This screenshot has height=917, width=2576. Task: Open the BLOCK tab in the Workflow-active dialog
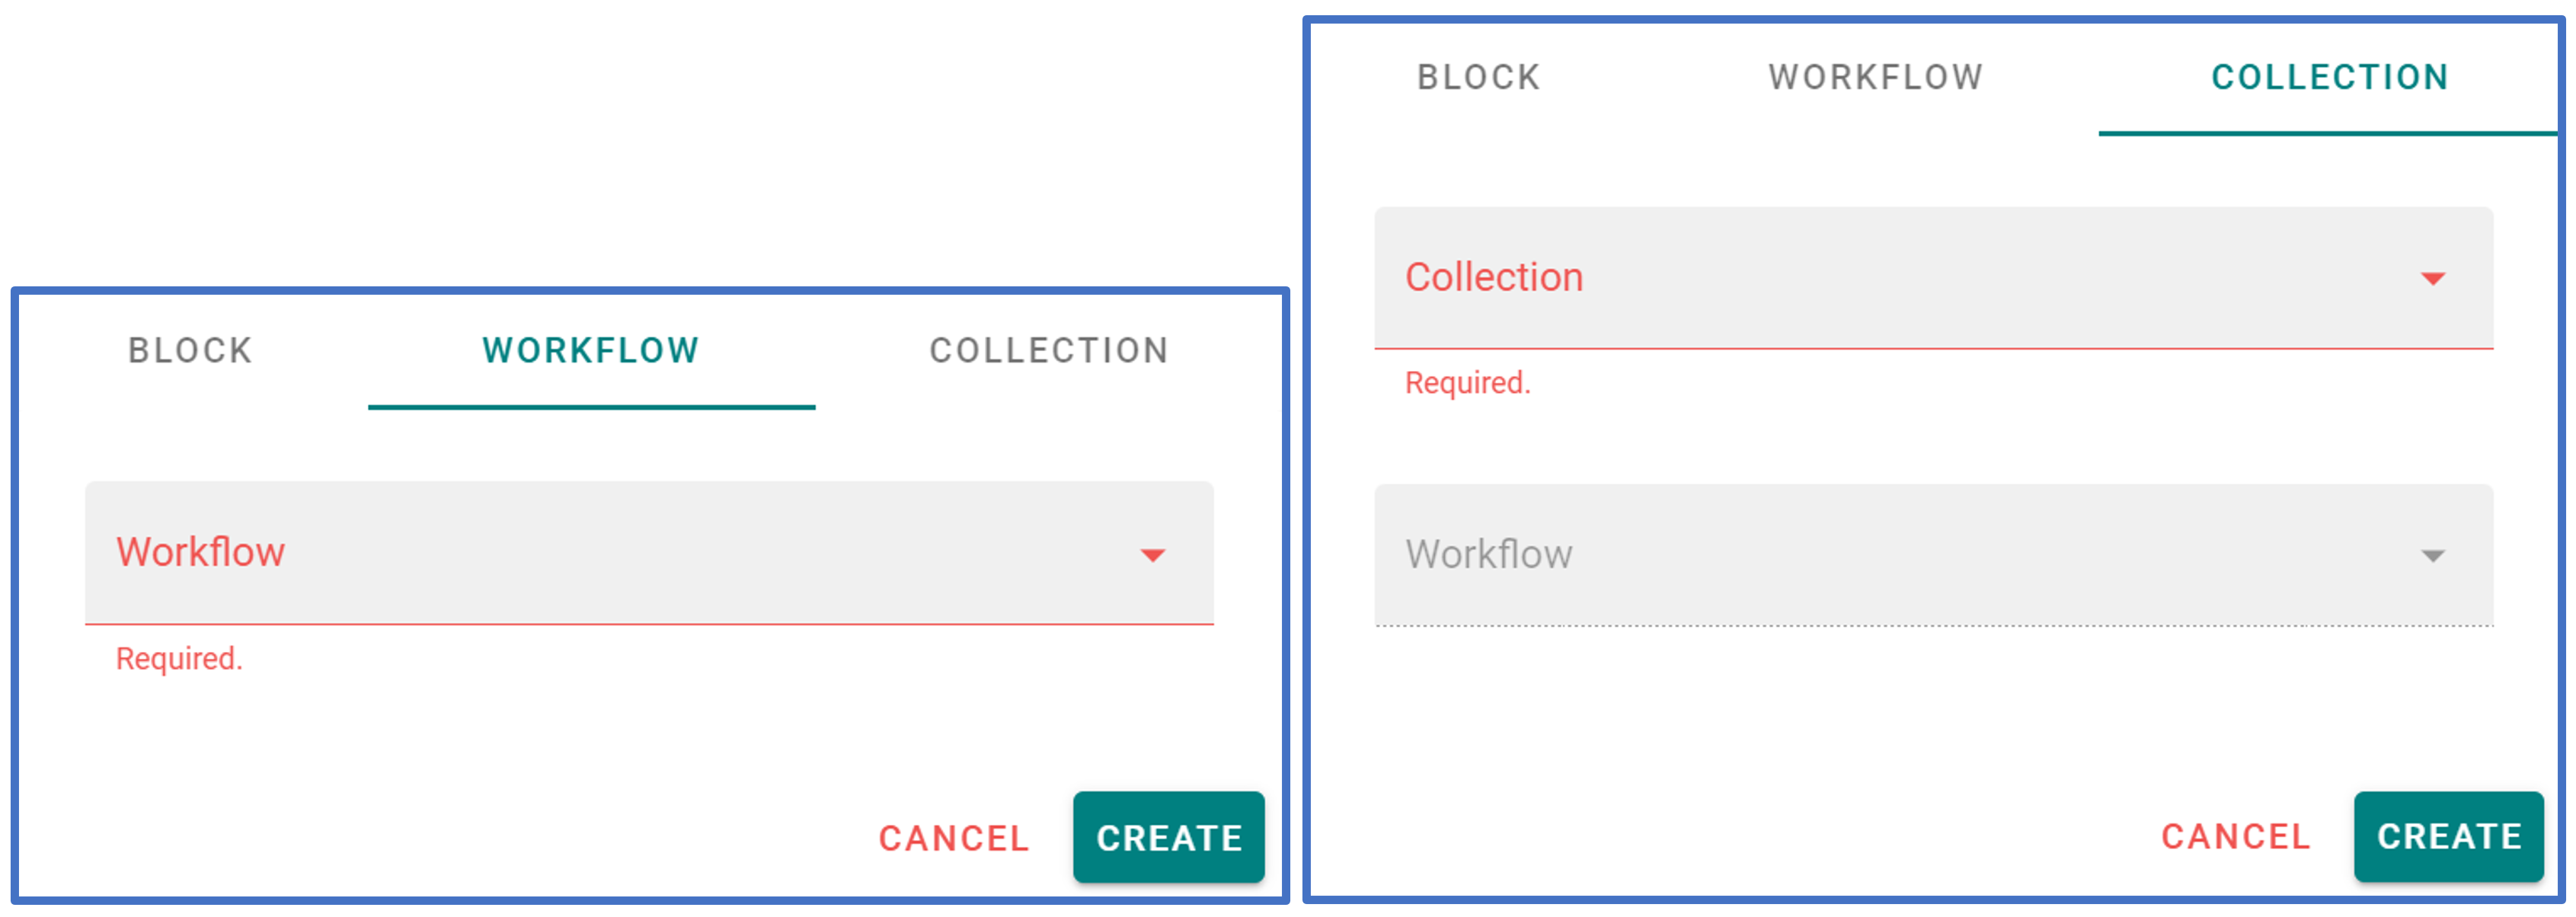point(190,351)
